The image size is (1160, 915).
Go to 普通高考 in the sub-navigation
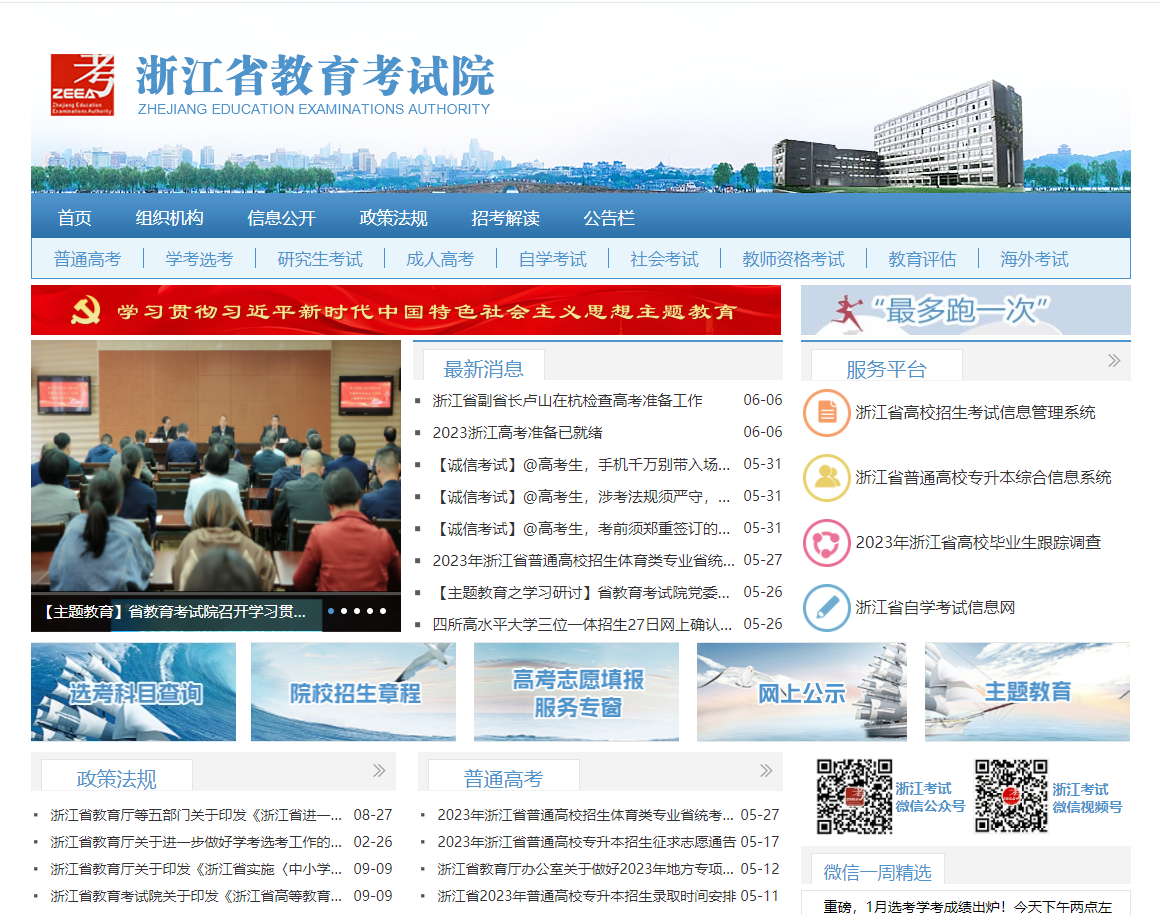(x=87, y=259)
